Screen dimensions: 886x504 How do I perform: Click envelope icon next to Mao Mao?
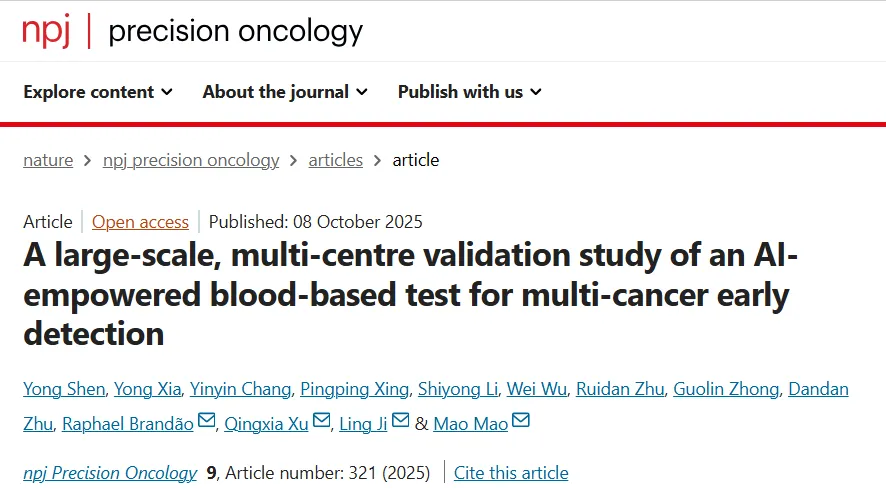521,422
